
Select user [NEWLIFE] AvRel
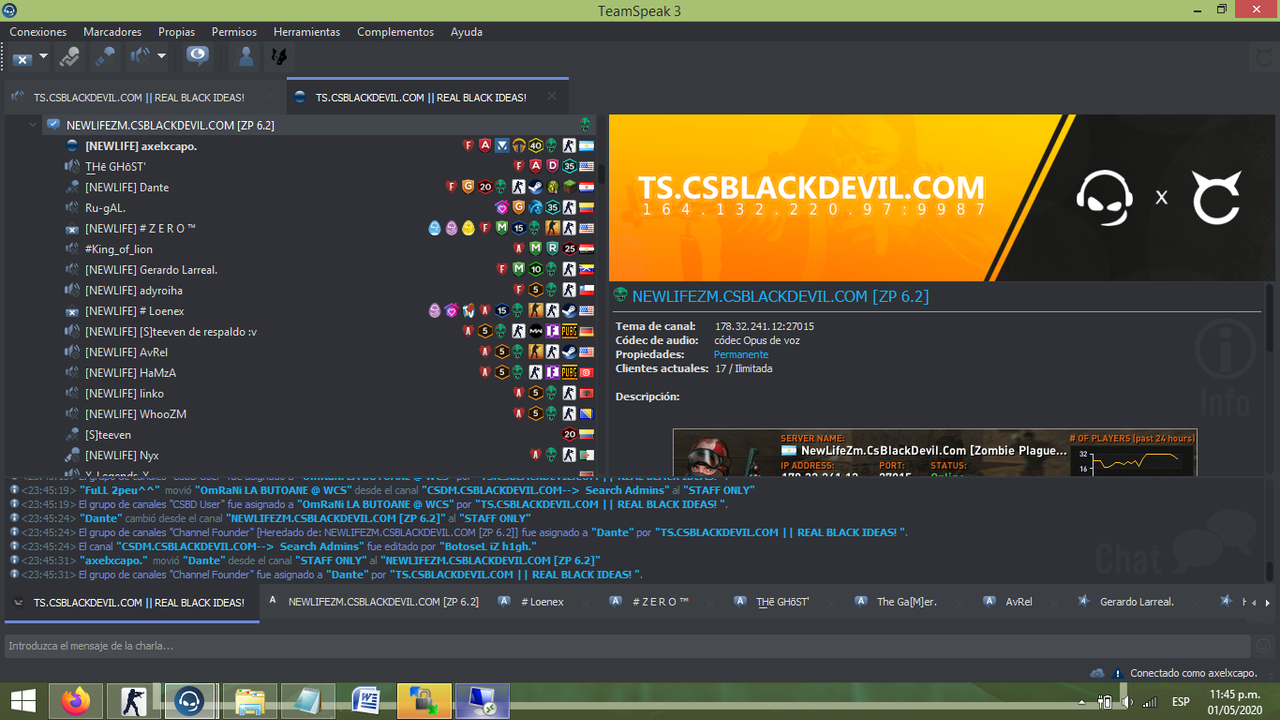coord(126,352)
